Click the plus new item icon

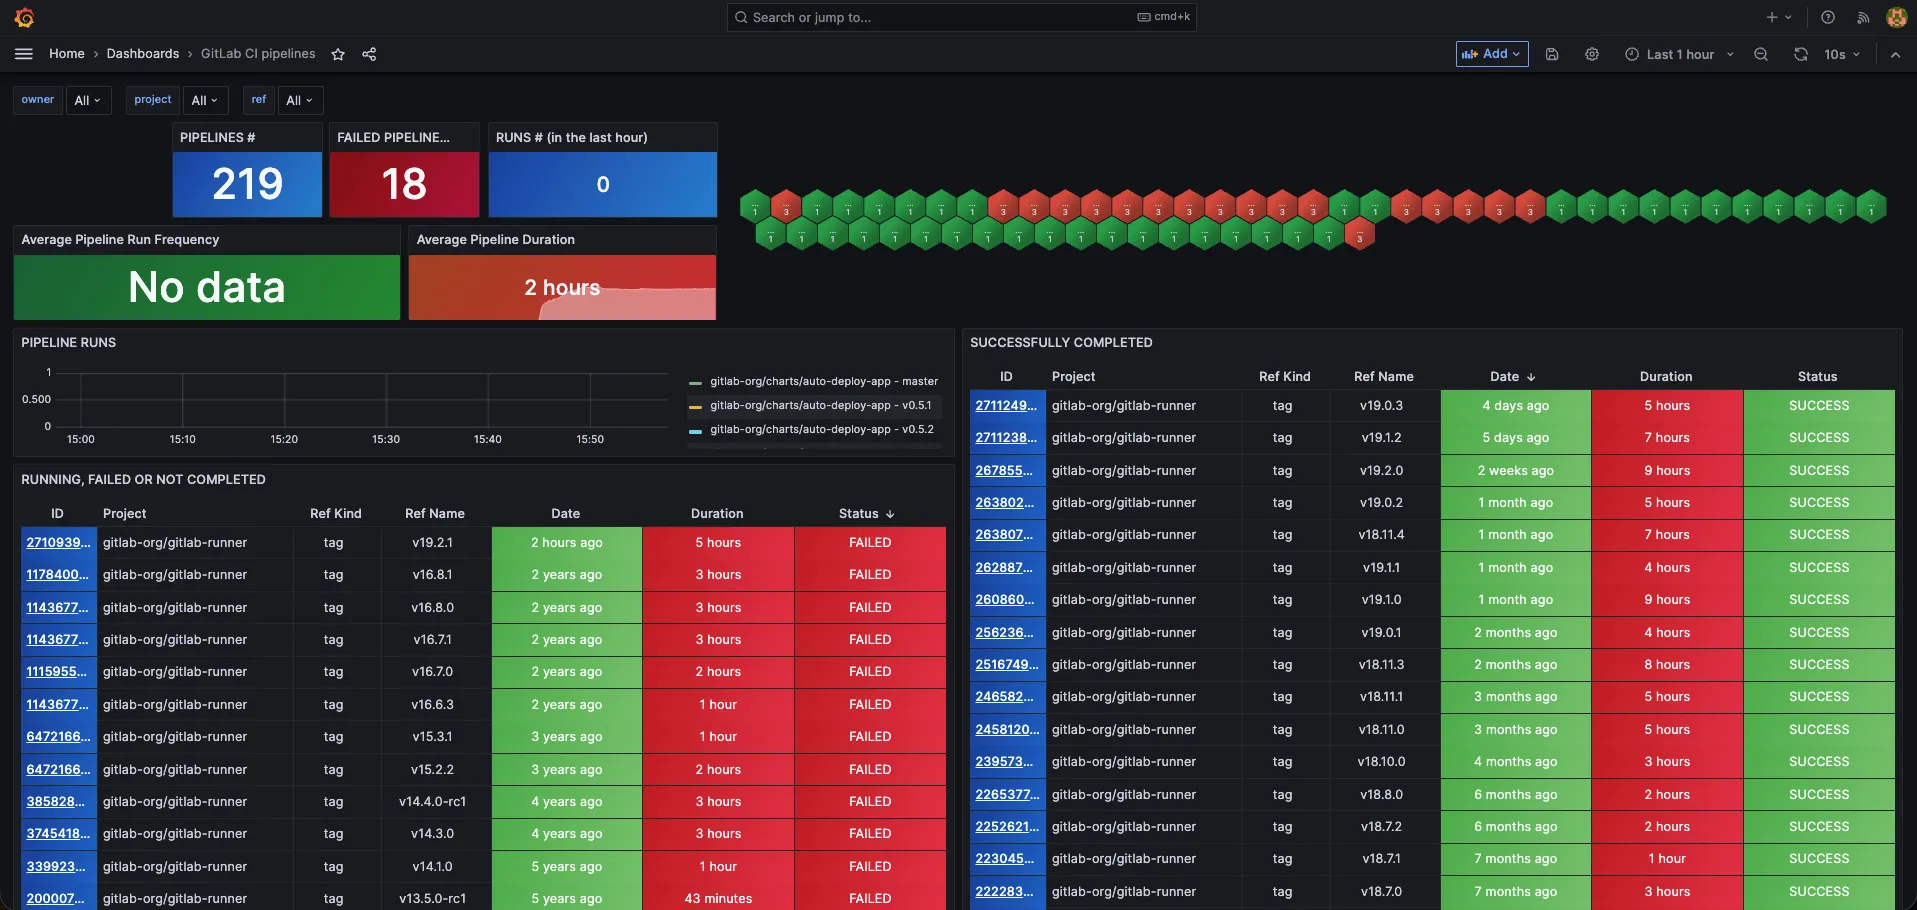point(1779,17)
